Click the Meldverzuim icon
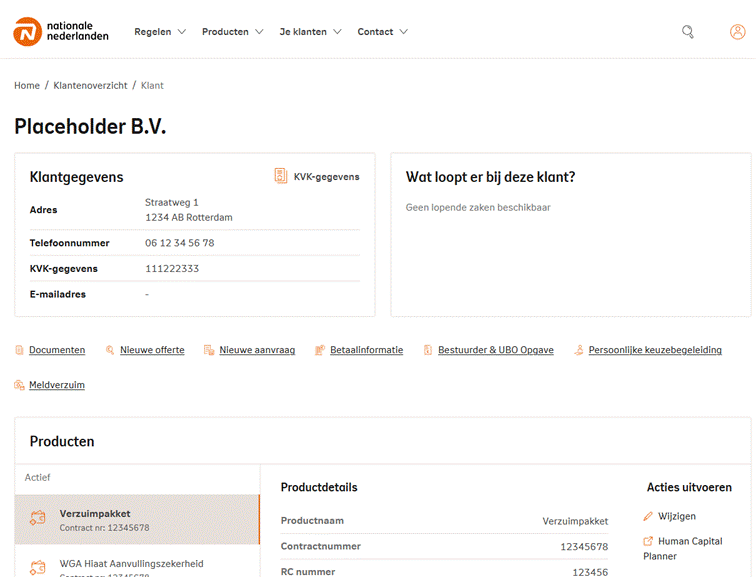The image size is (756, 577). [19, 385]
